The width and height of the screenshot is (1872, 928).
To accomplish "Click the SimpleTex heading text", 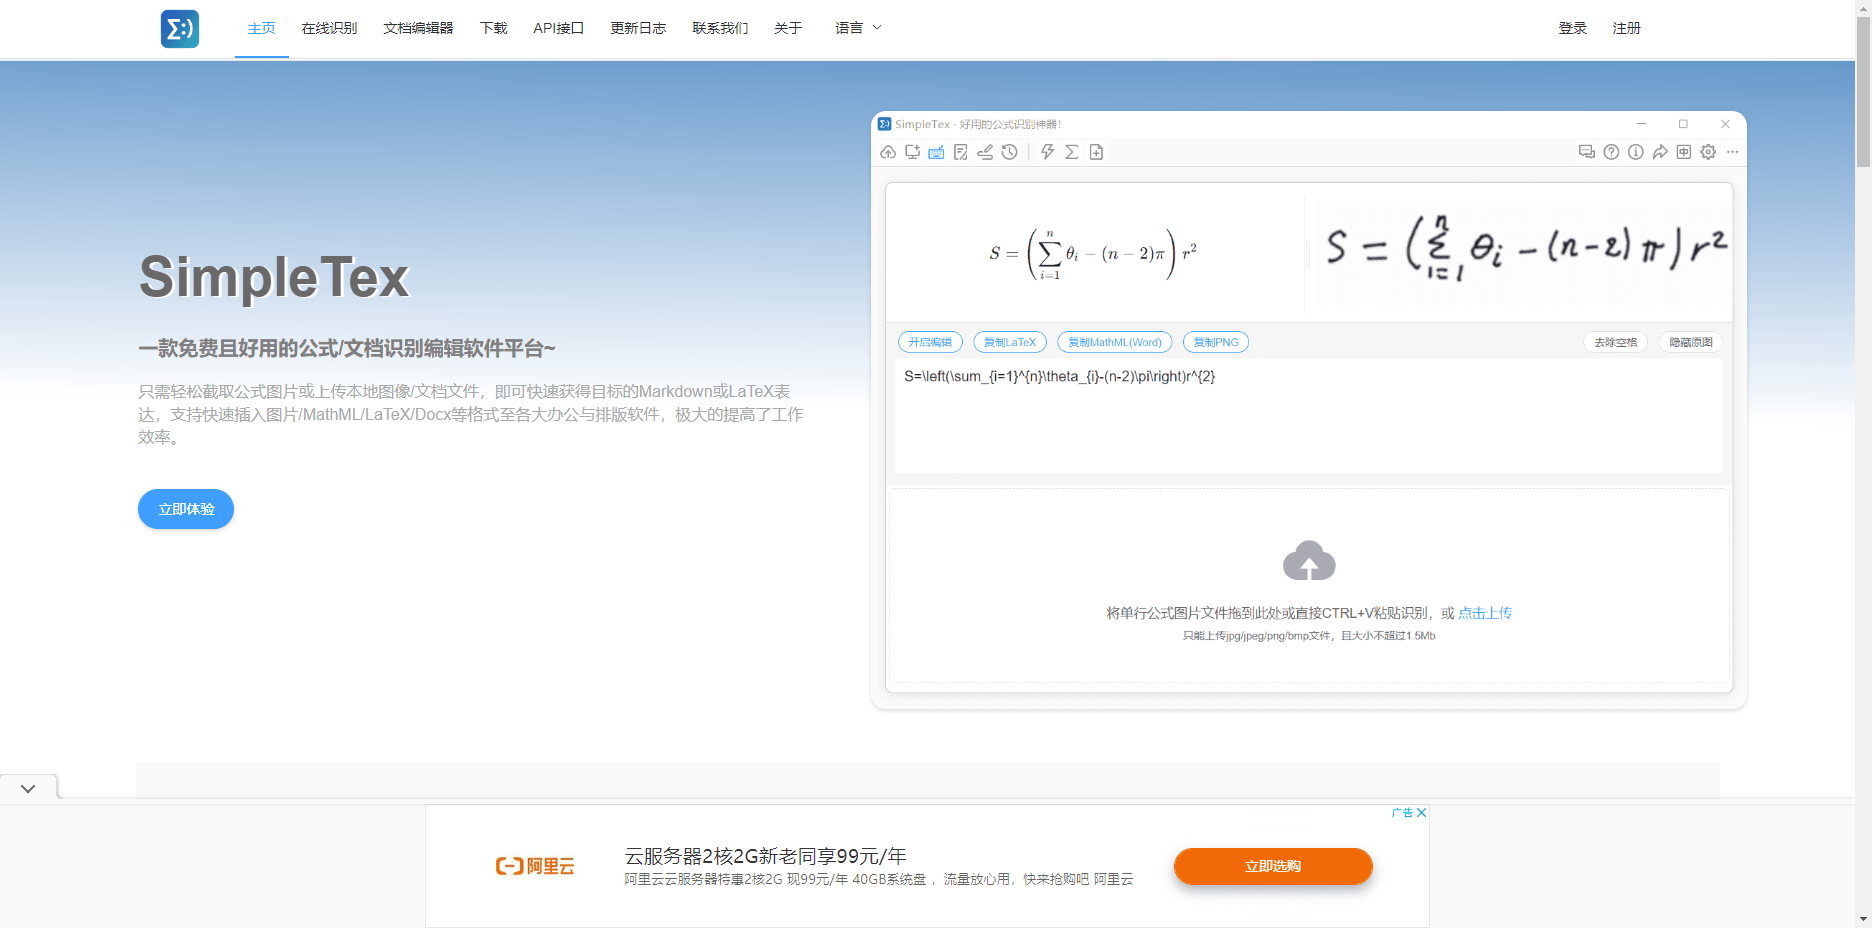I will (274, 277).
